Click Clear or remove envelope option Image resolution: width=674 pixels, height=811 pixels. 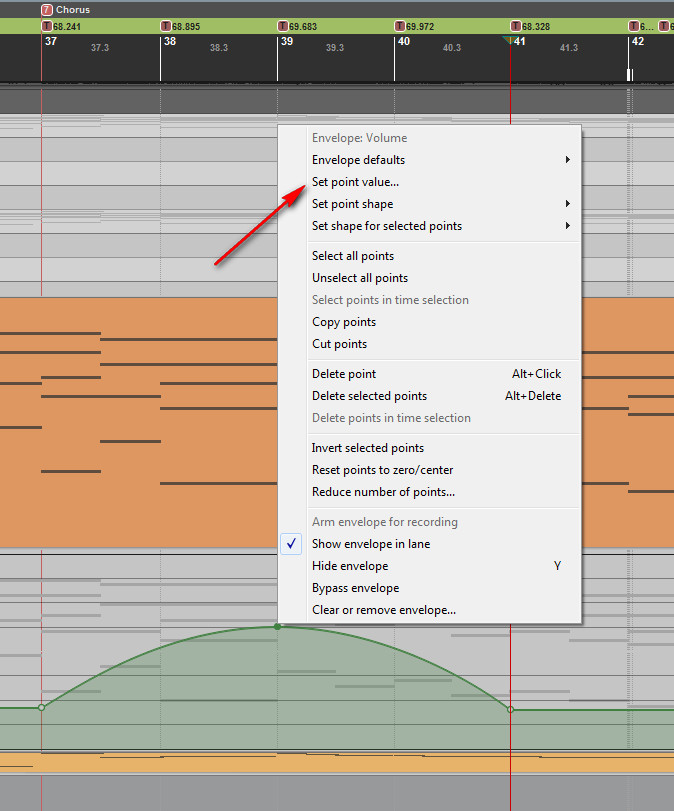(384, 610)
